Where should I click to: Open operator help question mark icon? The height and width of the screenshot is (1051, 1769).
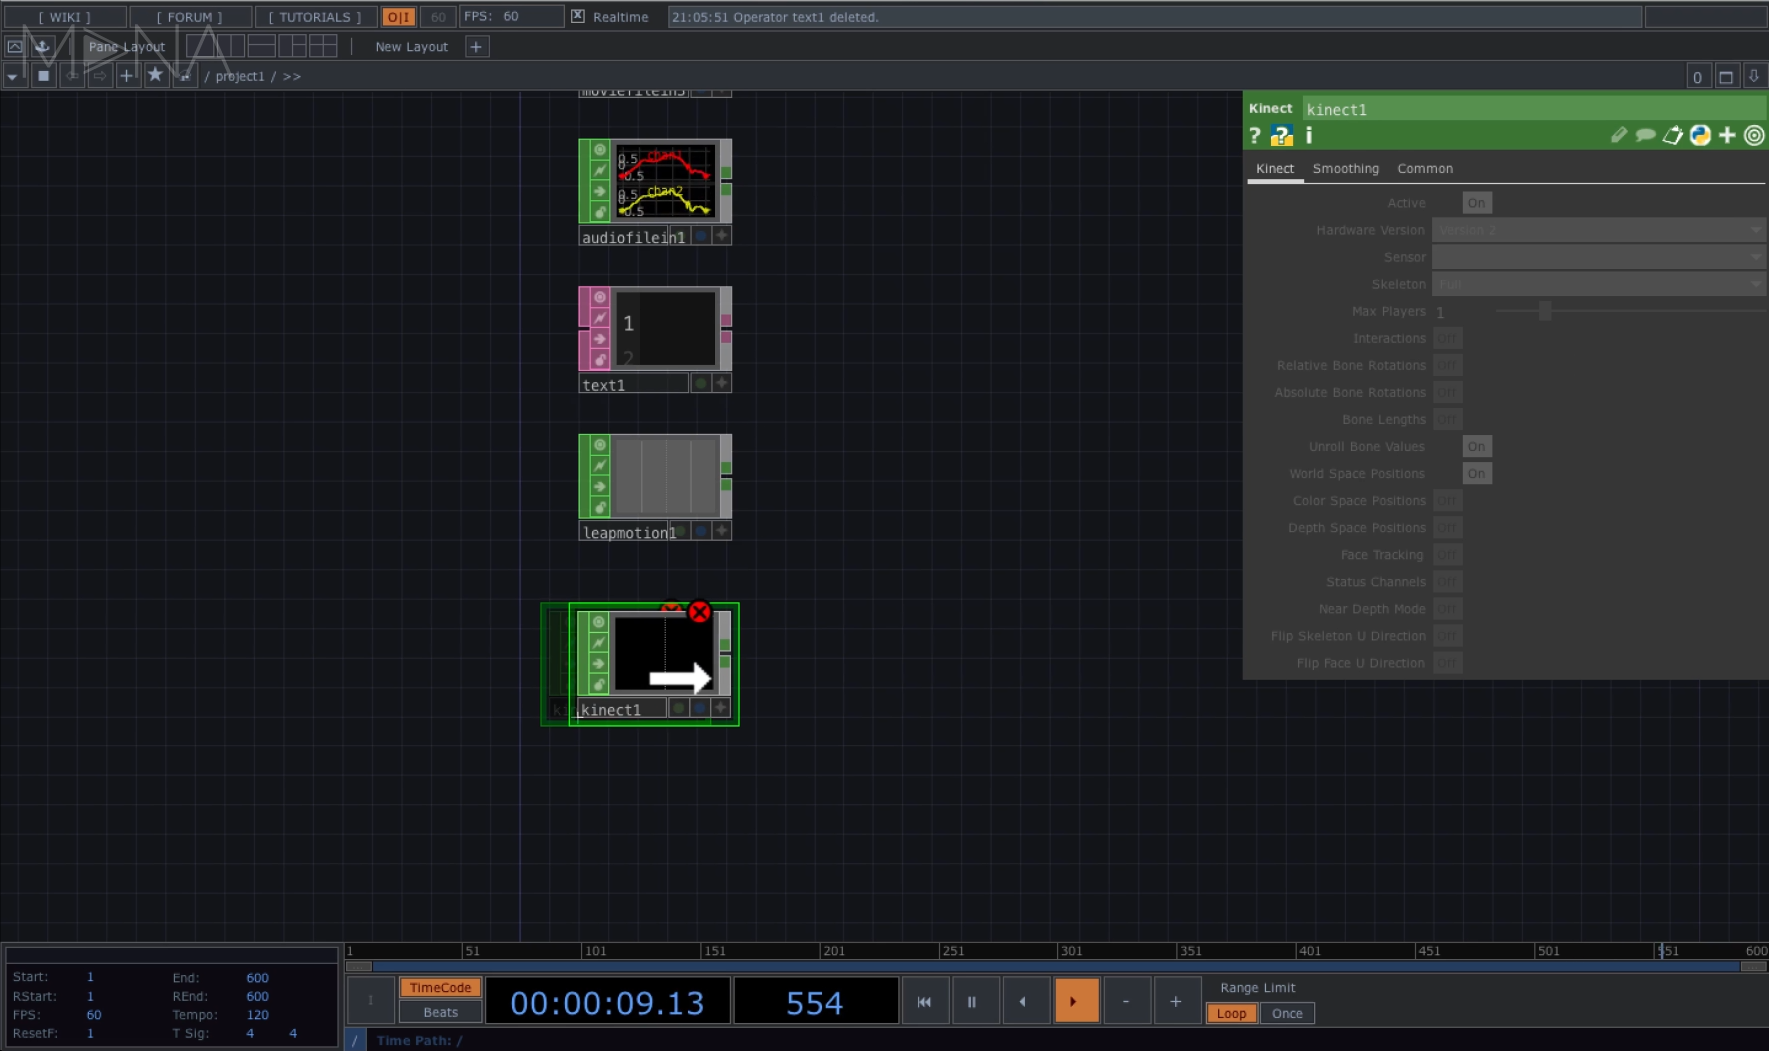[x=1255, y=136]
